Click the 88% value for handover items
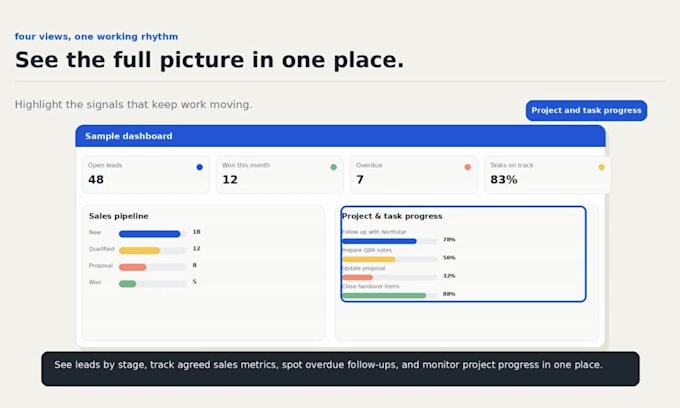 click(x=449, y=294)
